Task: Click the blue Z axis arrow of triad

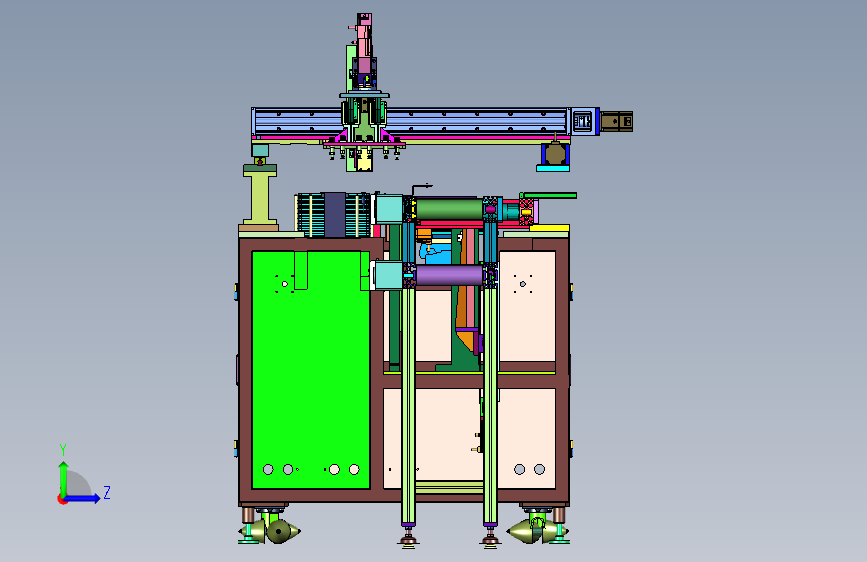Action: pyautogui.click(x=83, y=498)
